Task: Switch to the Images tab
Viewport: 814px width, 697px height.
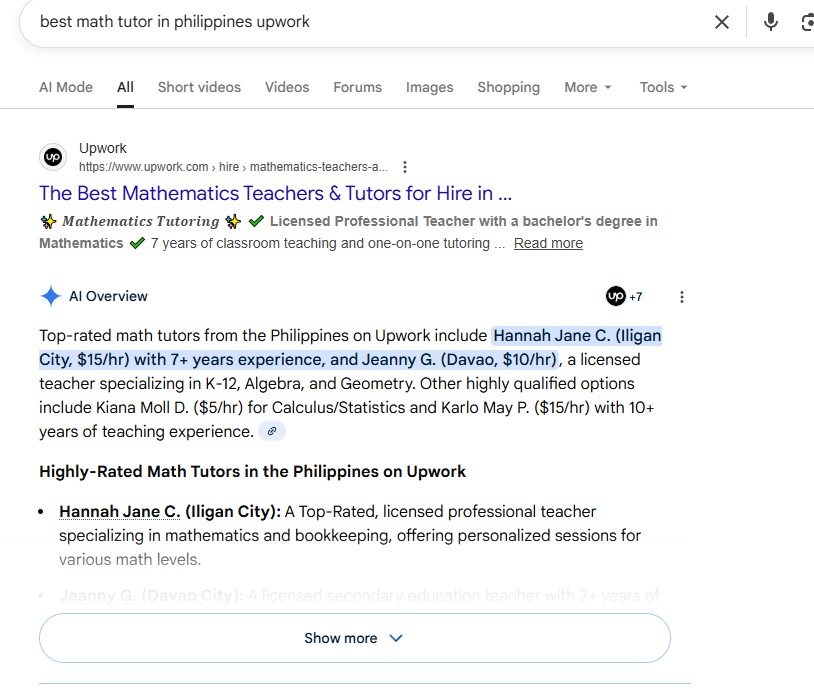Action: tap(429, 87)
